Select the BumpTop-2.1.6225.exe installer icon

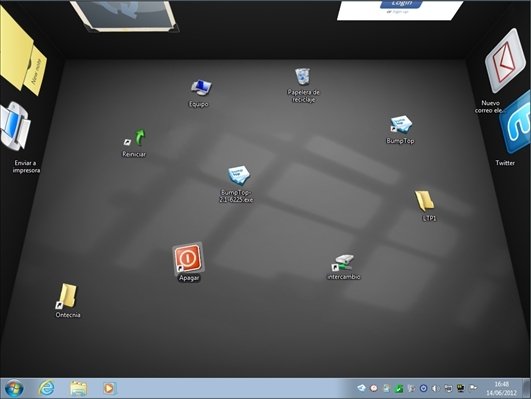click(x=238, y=175)
